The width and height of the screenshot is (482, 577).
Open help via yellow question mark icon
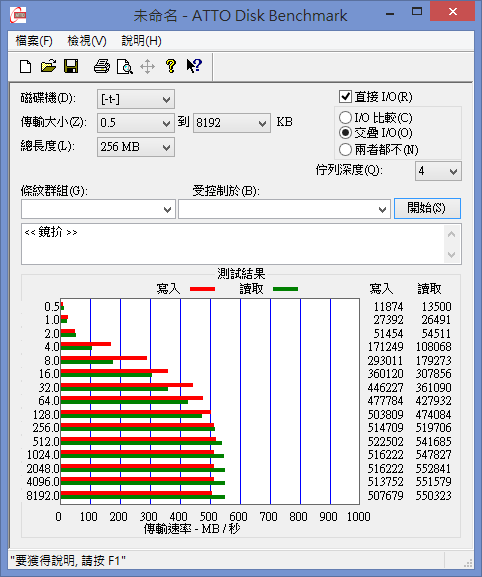click(x=171, y=66)
